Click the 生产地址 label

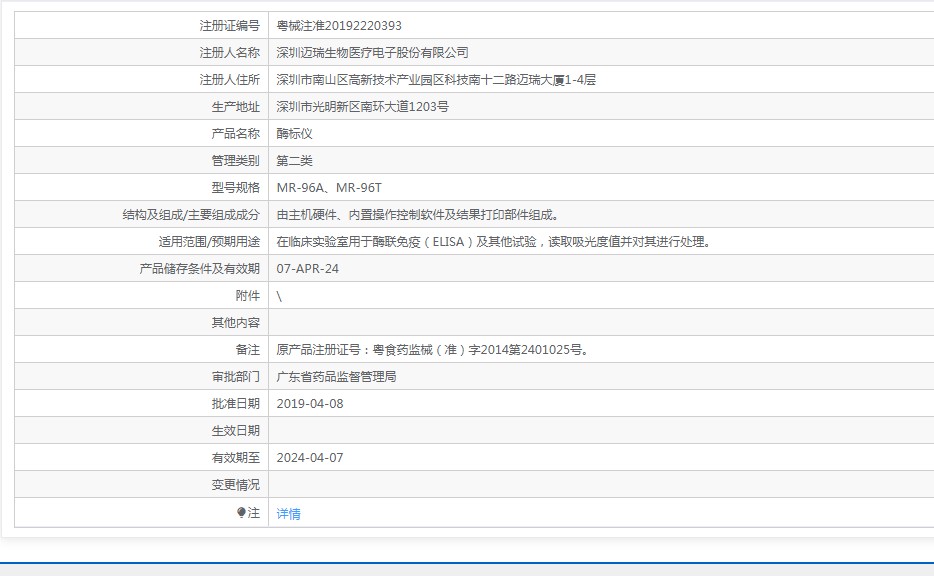click(x=235, y=107)
